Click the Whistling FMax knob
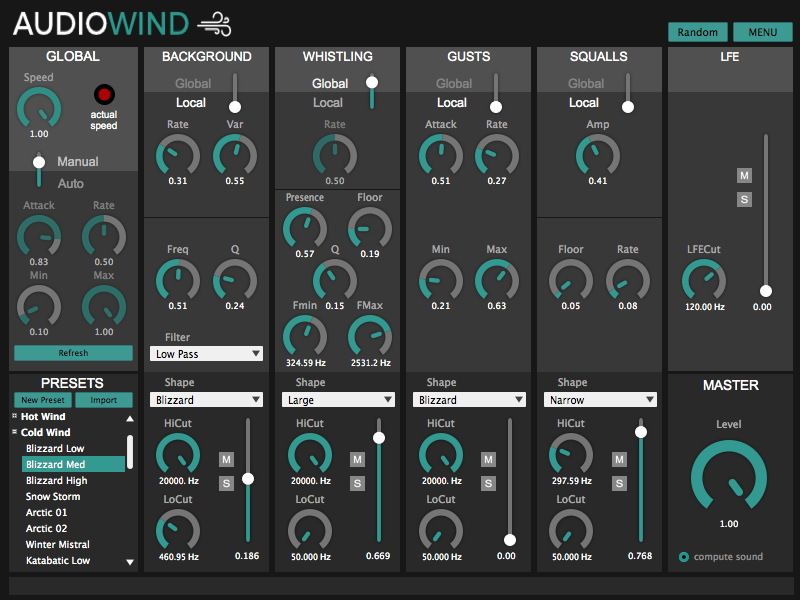800x600 pixels. coord(369,337)
